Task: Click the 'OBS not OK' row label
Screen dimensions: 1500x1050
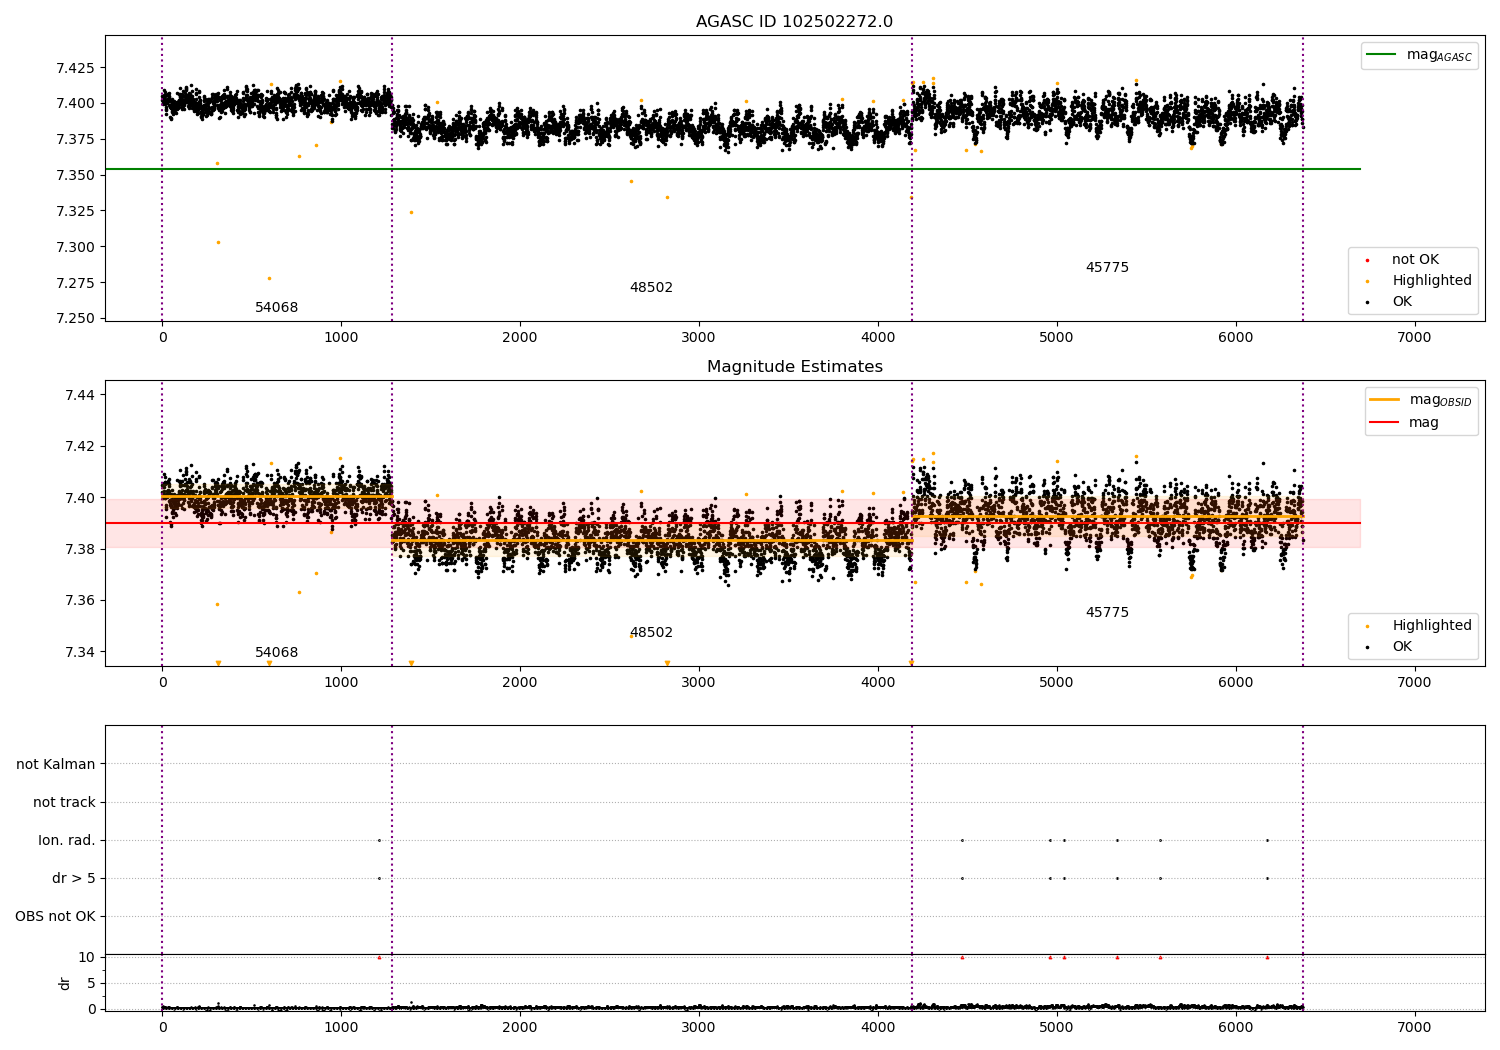Action: pos(55,917)
